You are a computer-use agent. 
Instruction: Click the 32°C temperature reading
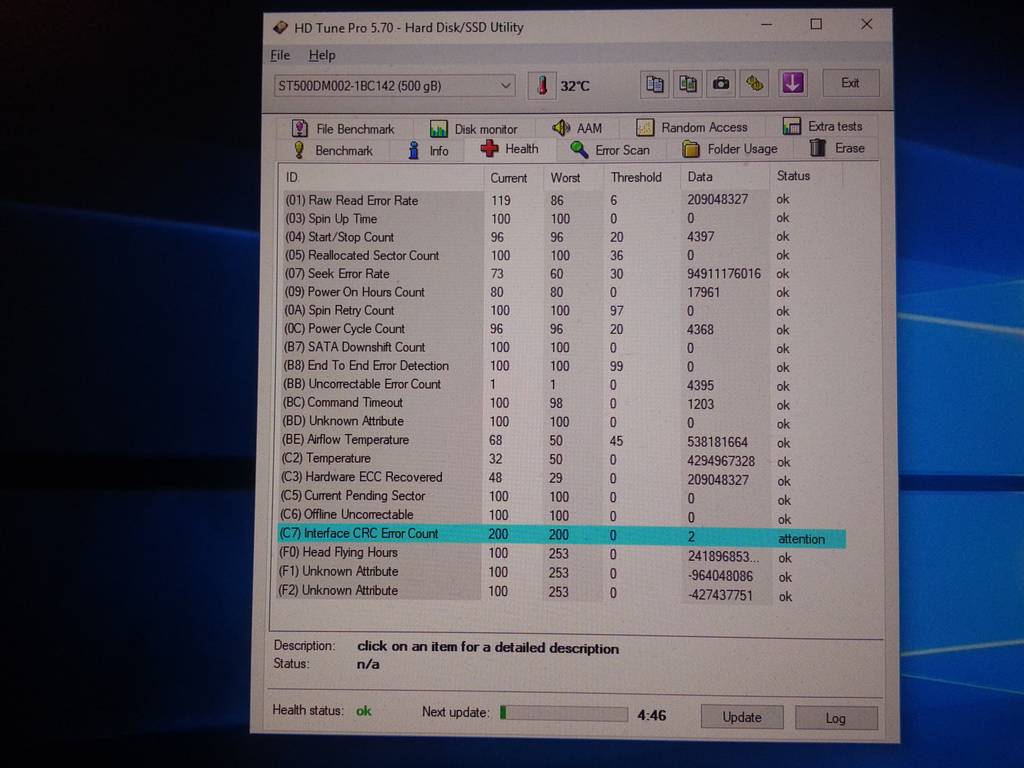click(x=575, y=86)
